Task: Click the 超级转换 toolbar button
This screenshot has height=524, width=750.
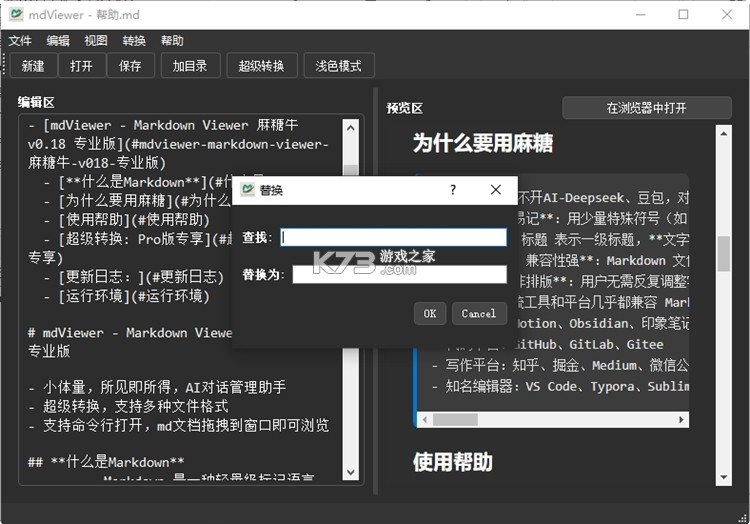Action: click(x=261, y=66)
